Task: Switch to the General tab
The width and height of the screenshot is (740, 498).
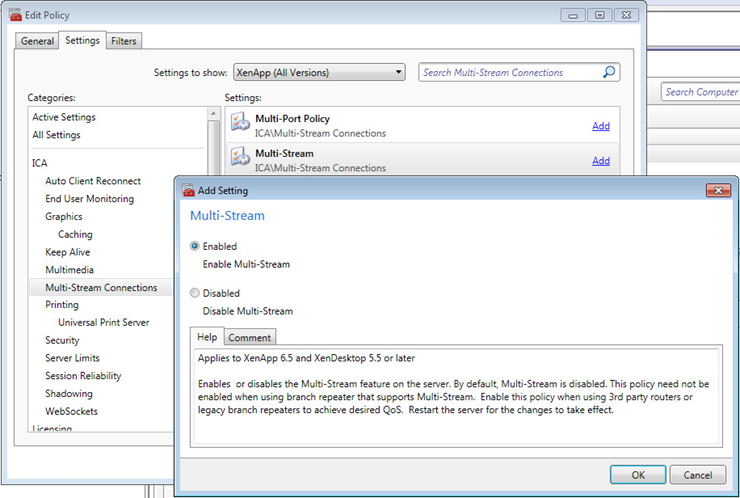Action: [37, 41]
